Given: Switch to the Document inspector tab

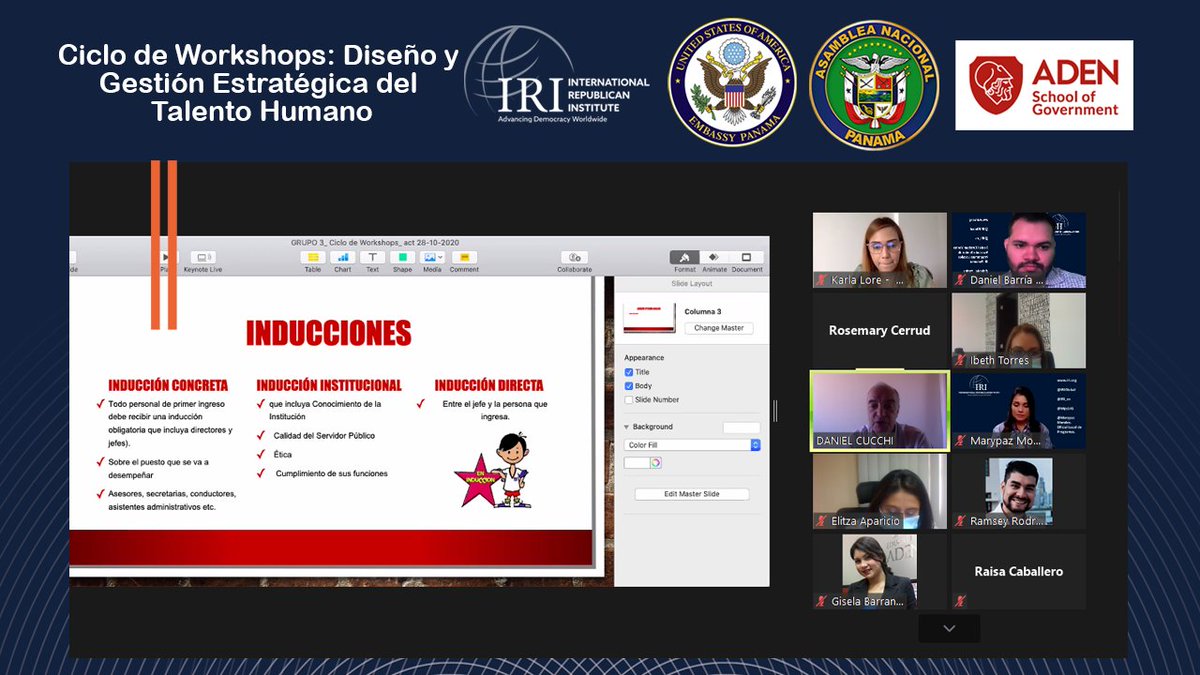Looking at the screenshot, I should click(746, 257).
